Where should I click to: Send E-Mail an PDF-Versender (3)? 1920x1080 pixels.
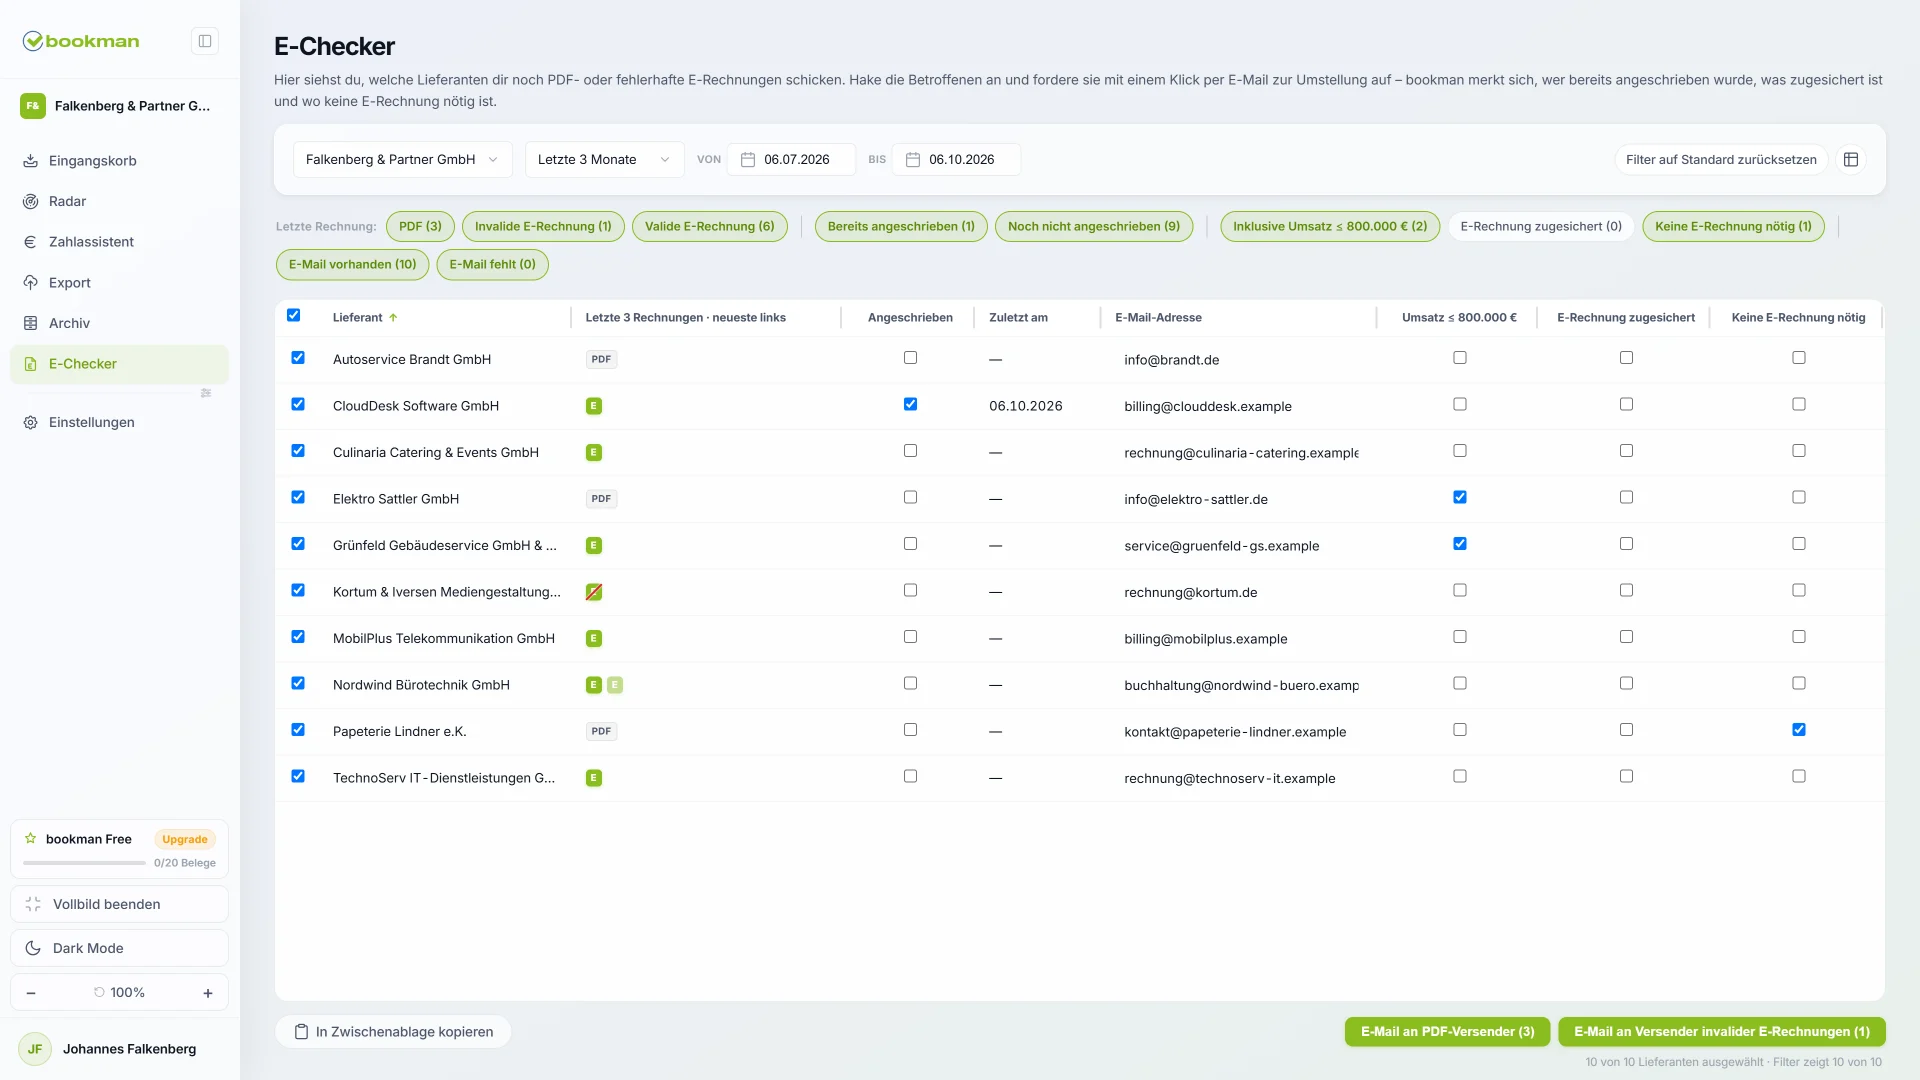pos(1447,1032)
